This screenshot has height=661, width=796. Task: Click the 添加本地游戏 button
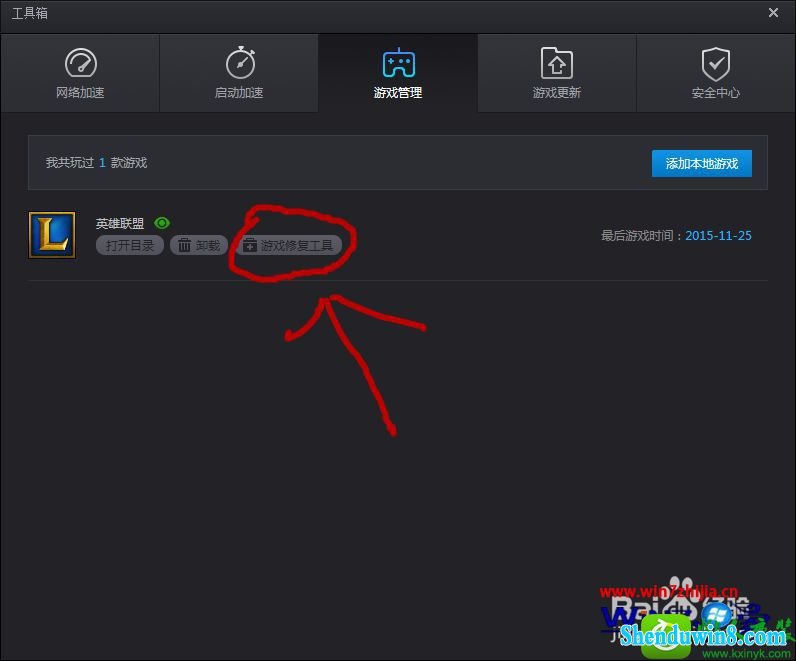point(702,163)
